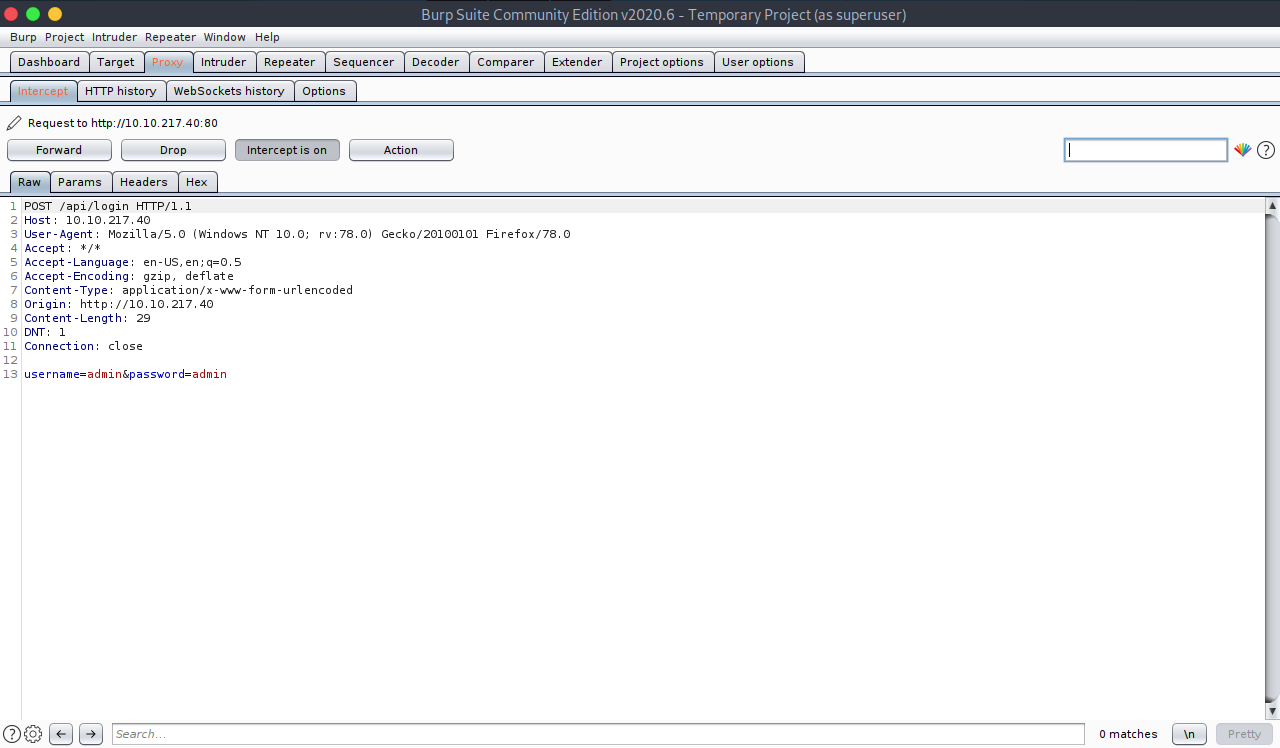
Task: Click the Origin header line
Action: tap(119, 304)
